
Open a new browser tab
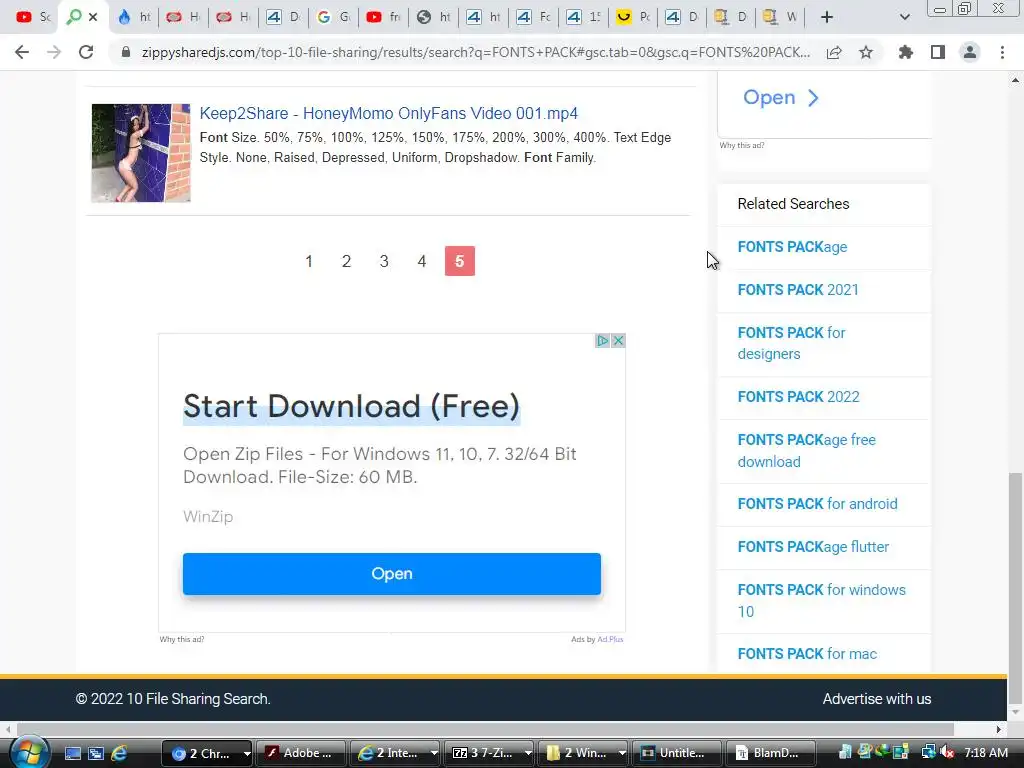point(827,17)
